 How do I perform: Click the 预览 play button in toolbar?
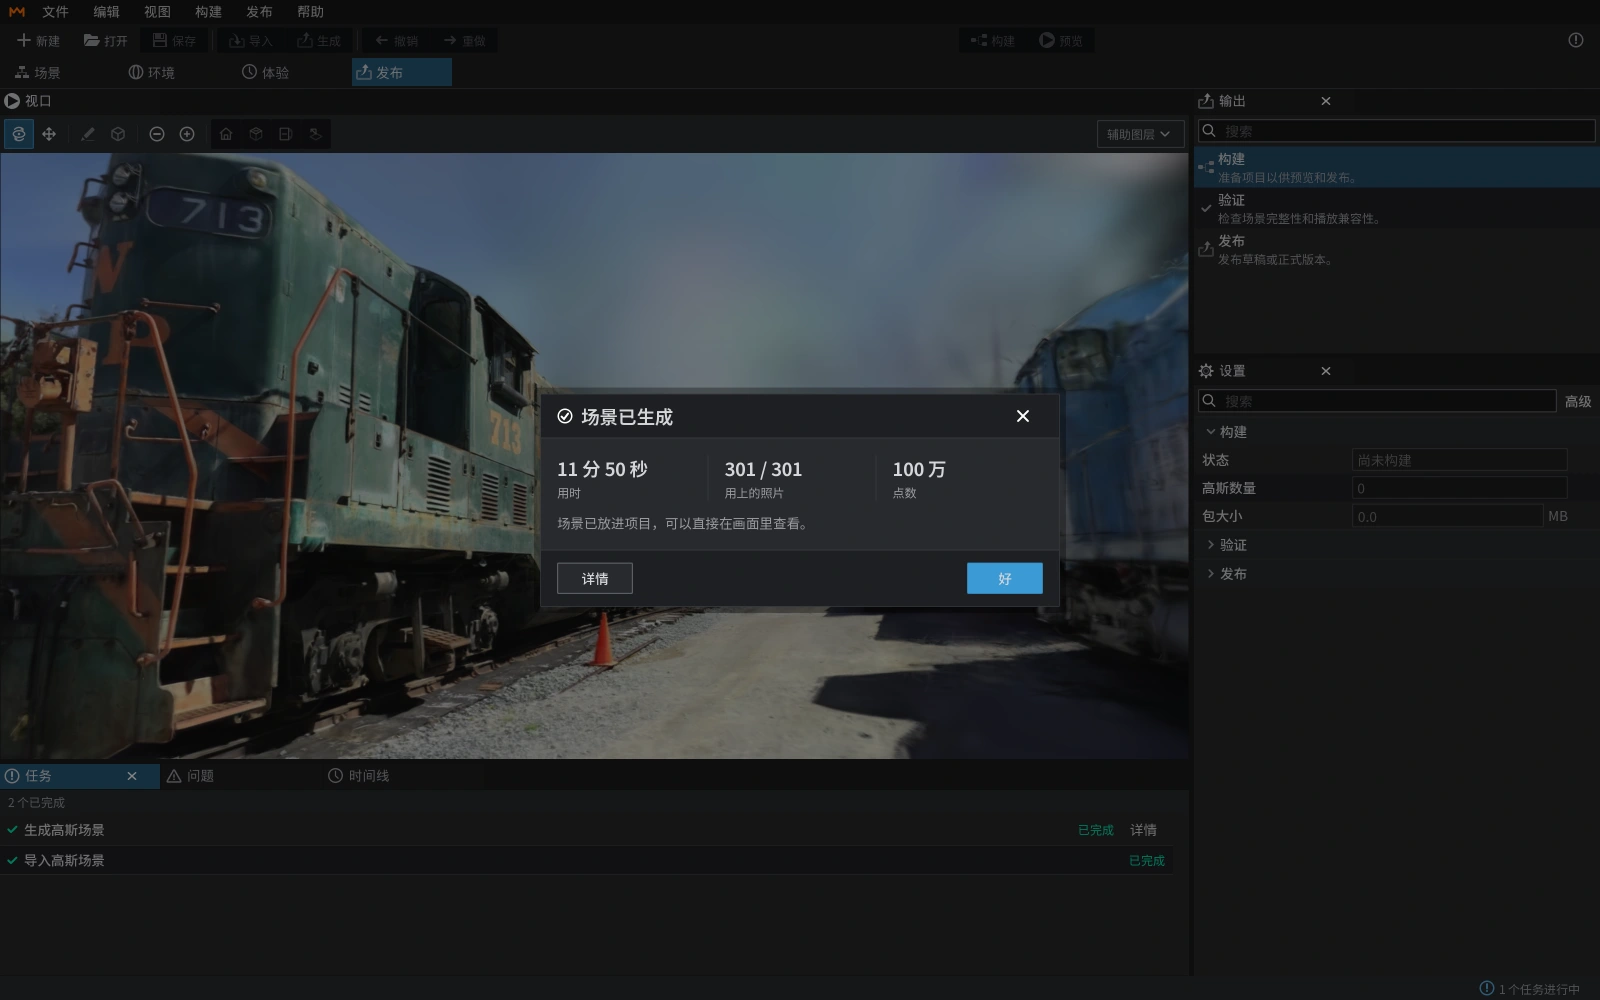click(x=1061, y=41)
